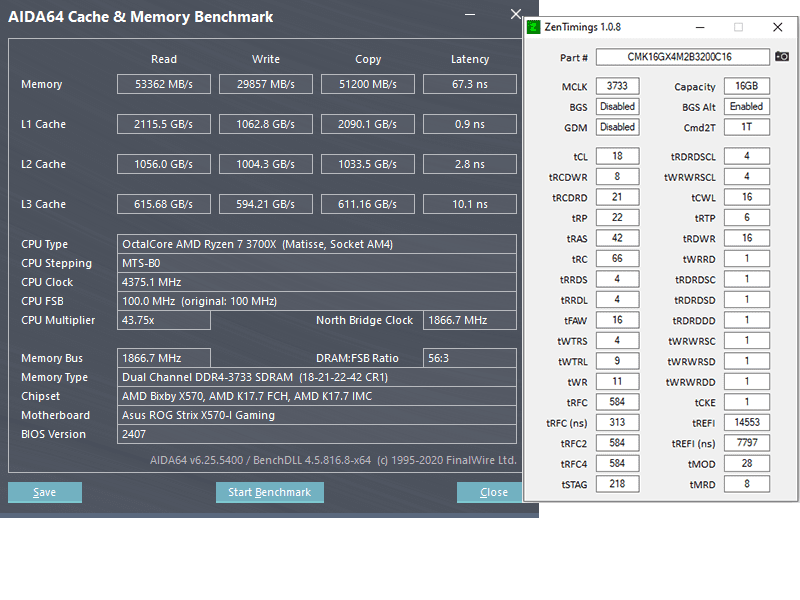This screenshot has width=800, height=600.
Task: Click the tRTP value 6
Action: coord(746,217)
